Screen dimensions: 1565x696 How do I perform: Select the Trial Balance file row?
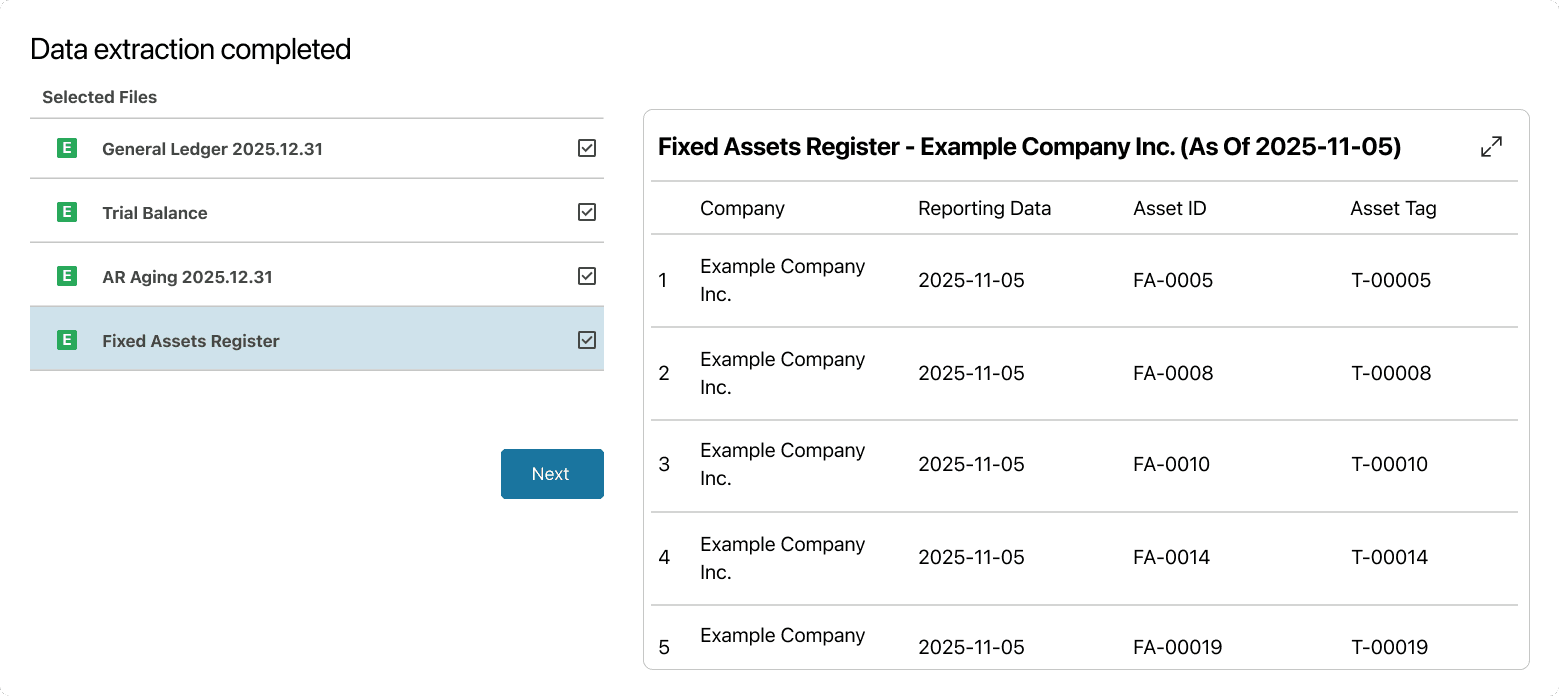click(155, 213)
